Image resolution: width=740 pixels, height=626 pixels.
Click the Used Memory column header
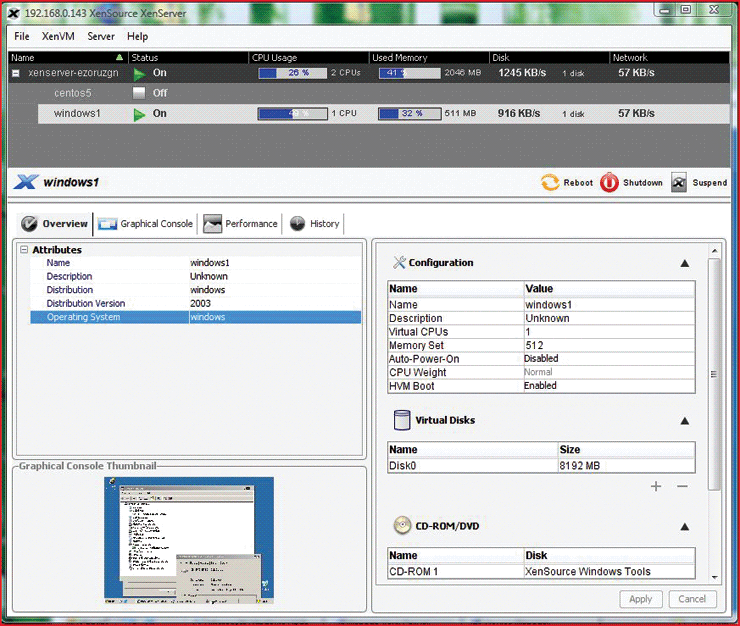tap(429, 58)
